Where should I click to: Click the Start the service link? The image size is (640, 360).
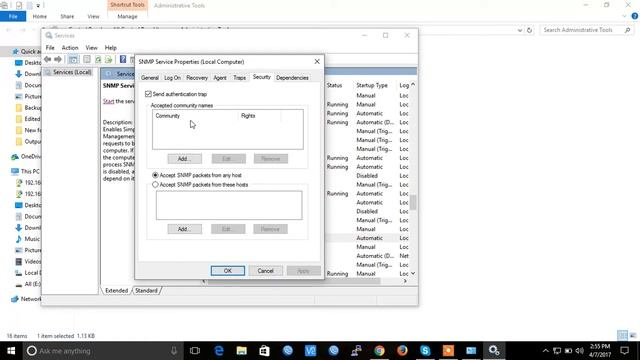108,101
